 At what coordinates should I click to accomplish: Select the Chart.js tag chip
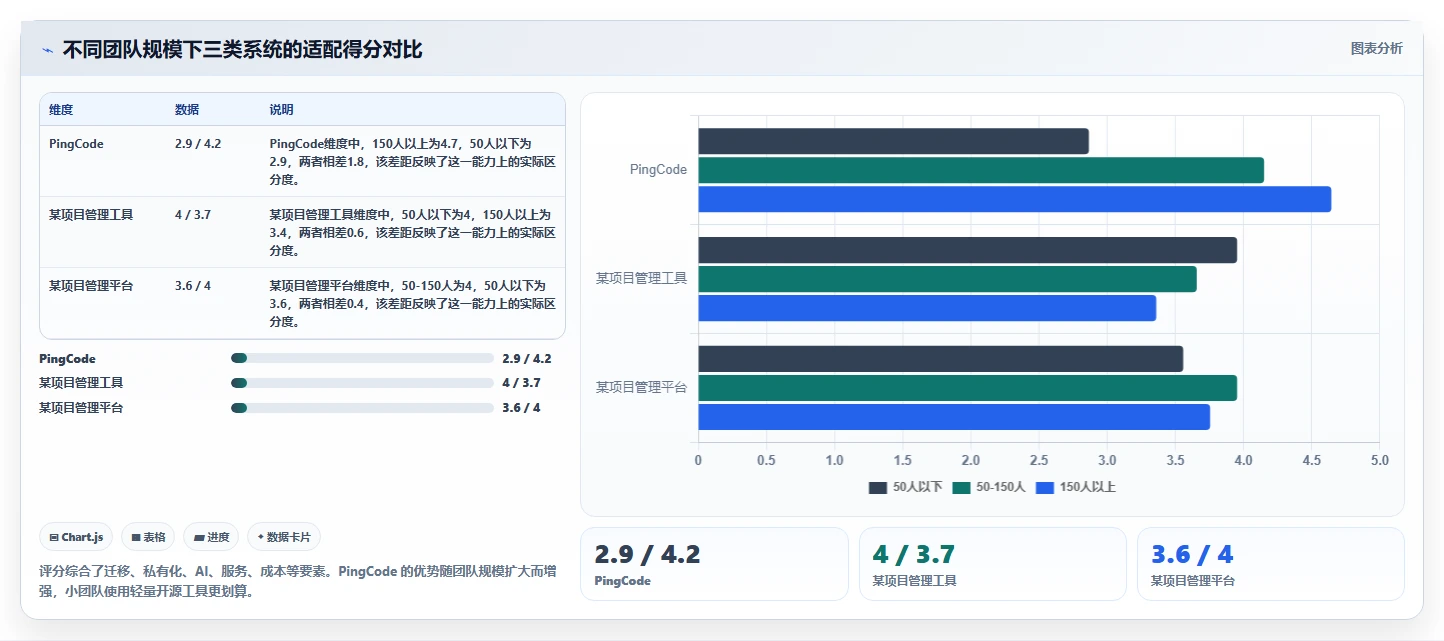pos(77,537)
